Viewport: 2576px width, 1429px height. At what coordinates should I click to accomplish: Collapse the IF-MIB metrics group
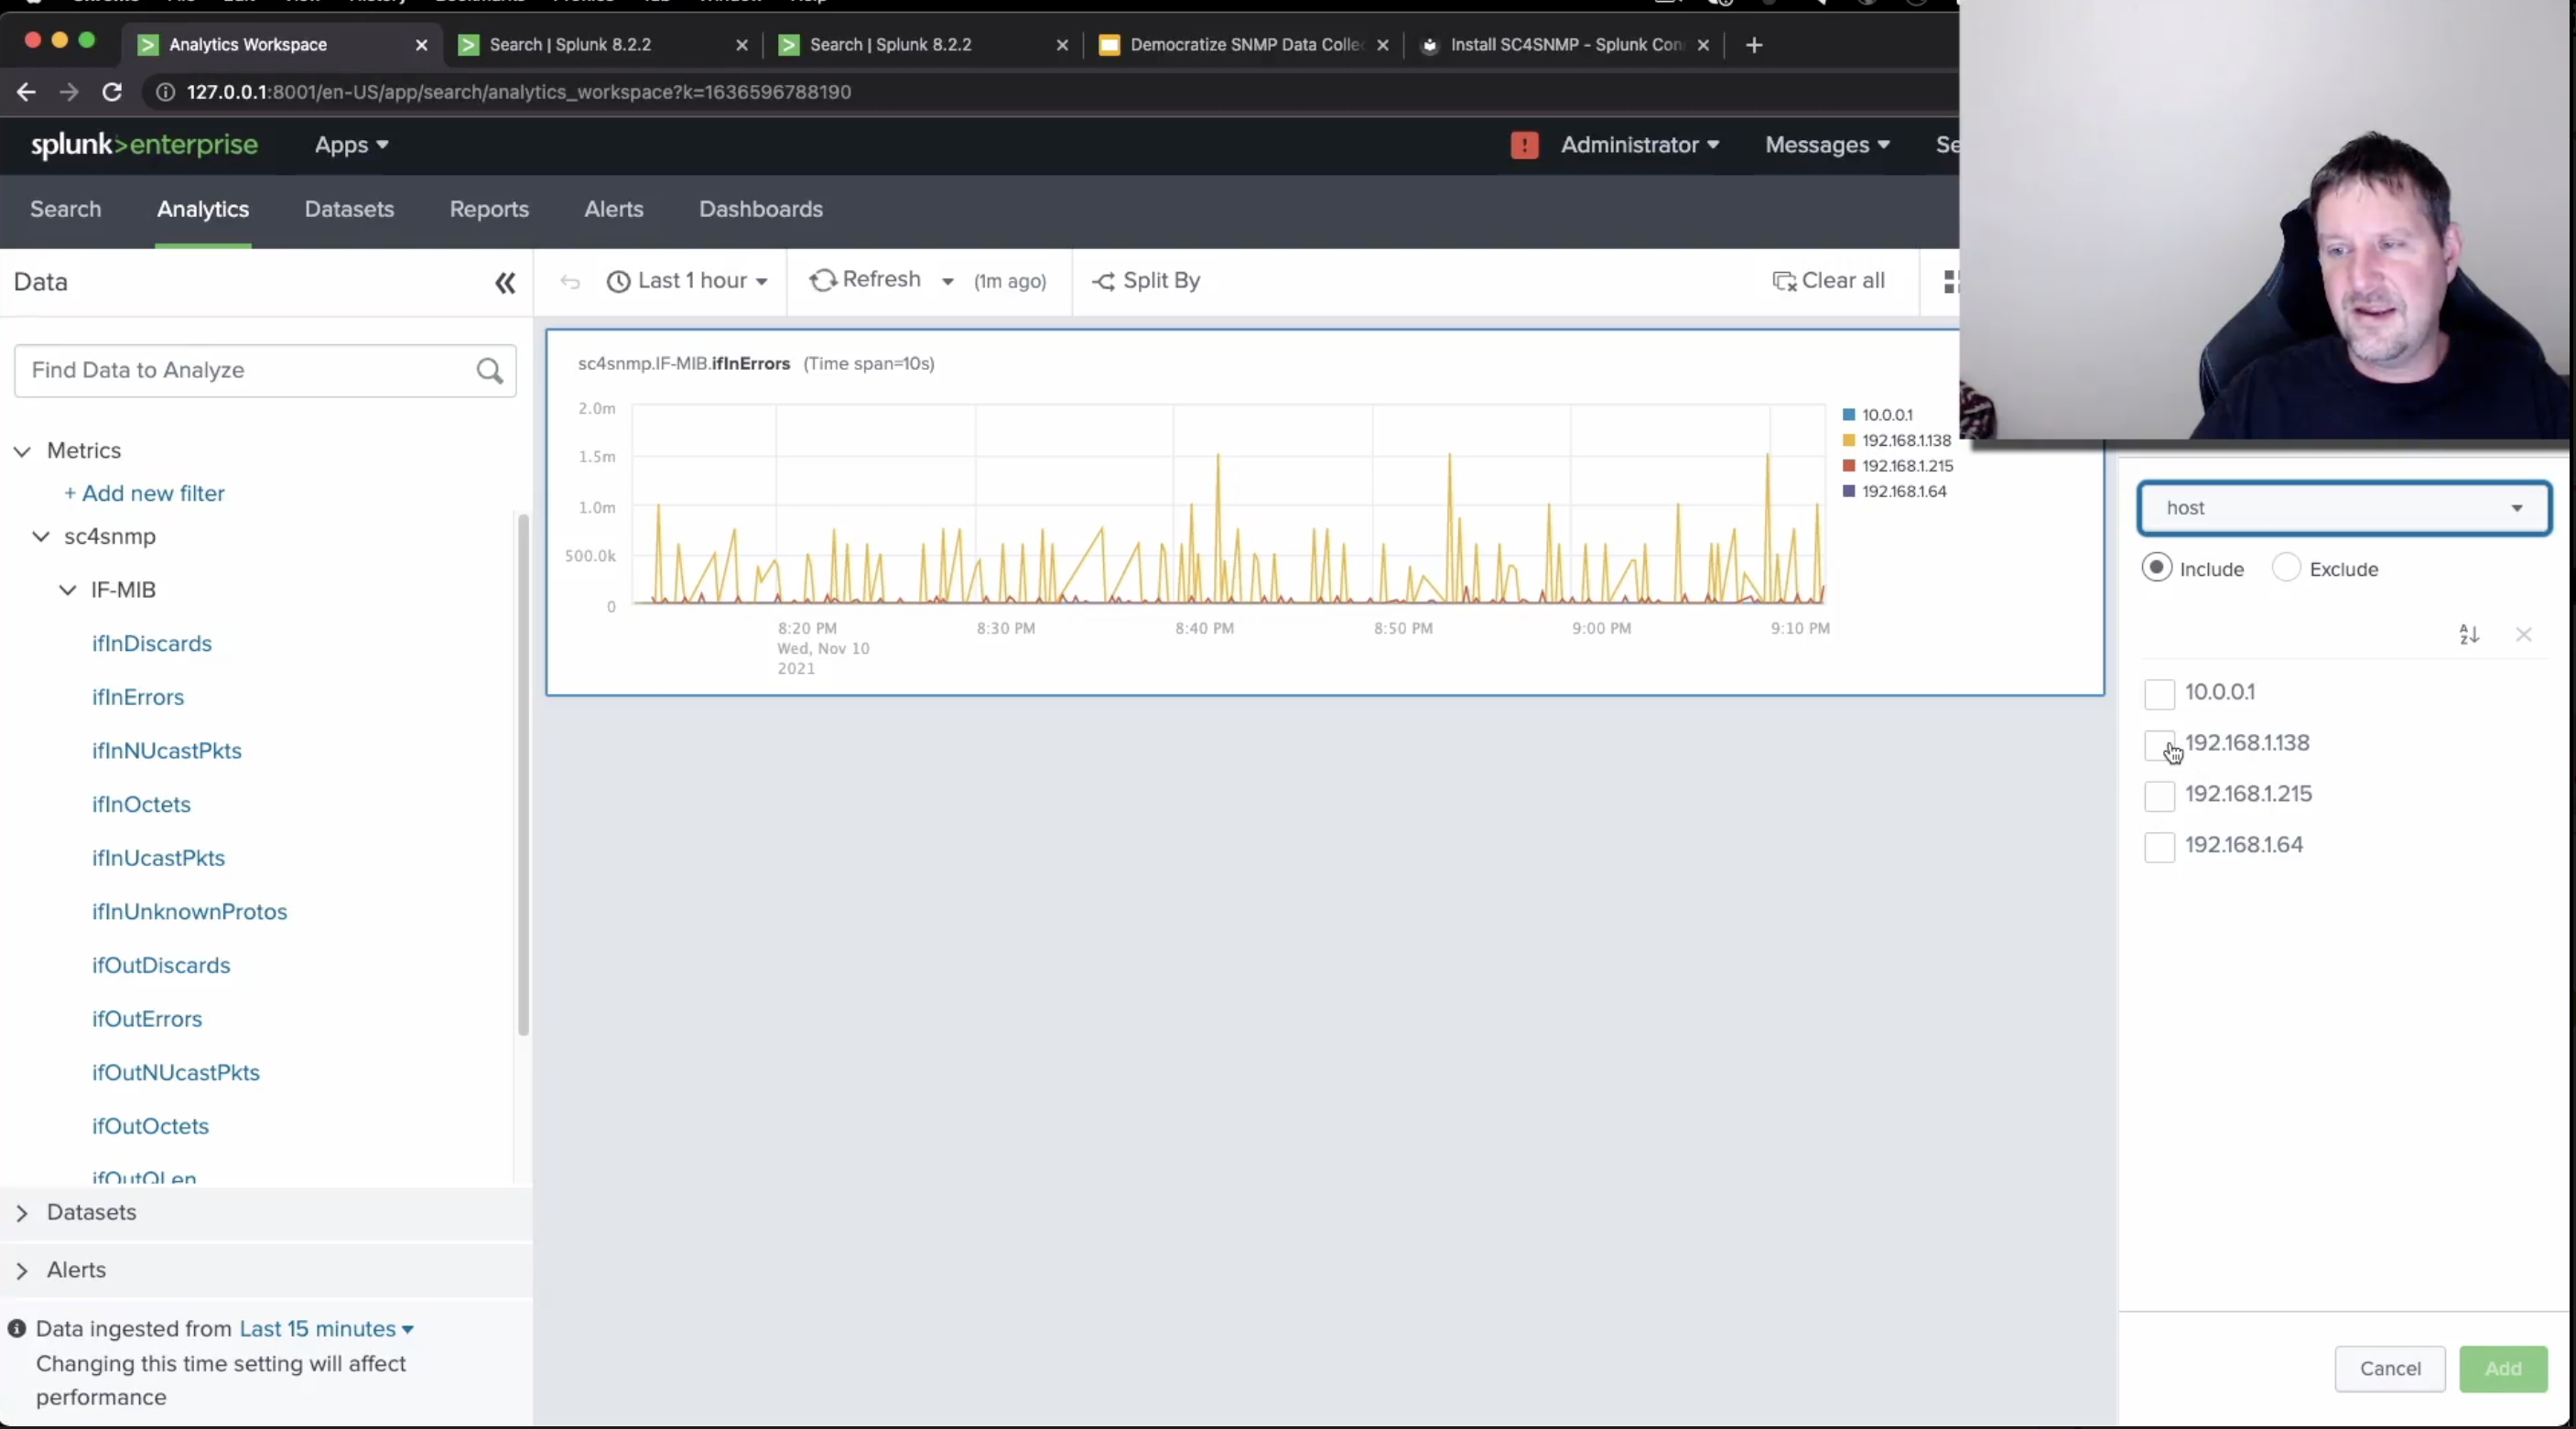pyautogui.click(x=66, y=590)
